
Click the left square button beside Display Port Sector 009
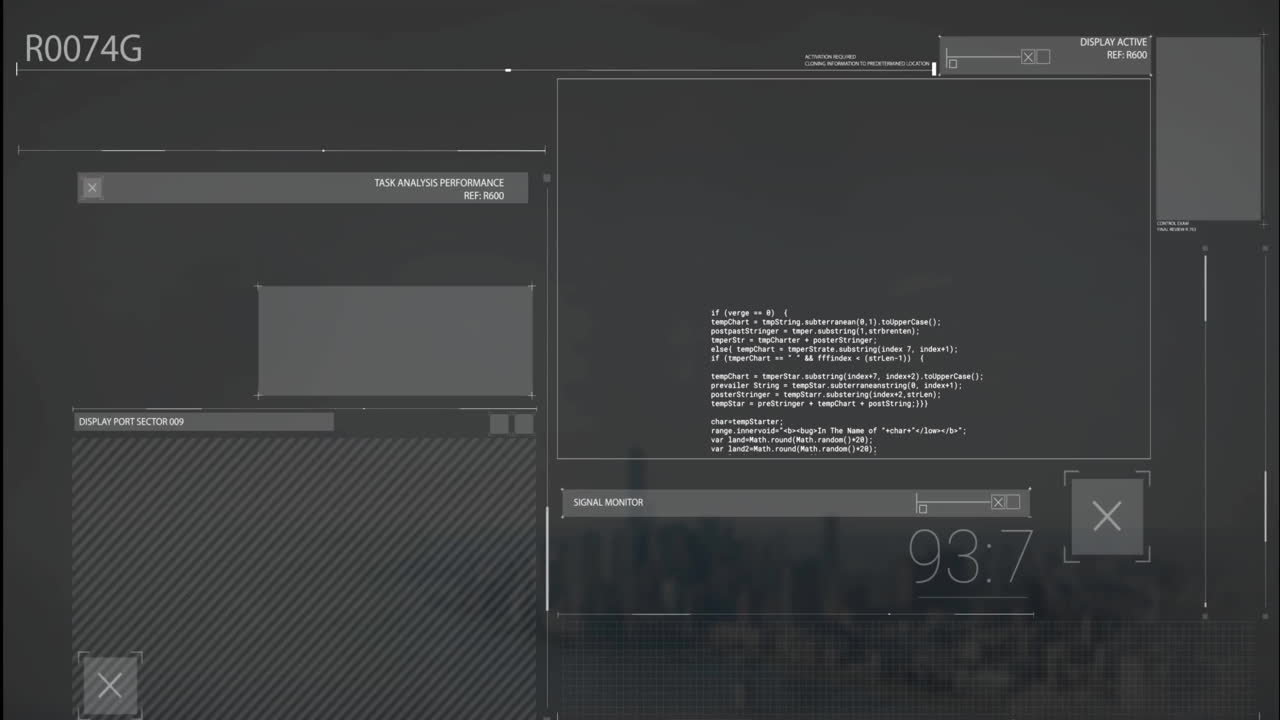(498, 423)
